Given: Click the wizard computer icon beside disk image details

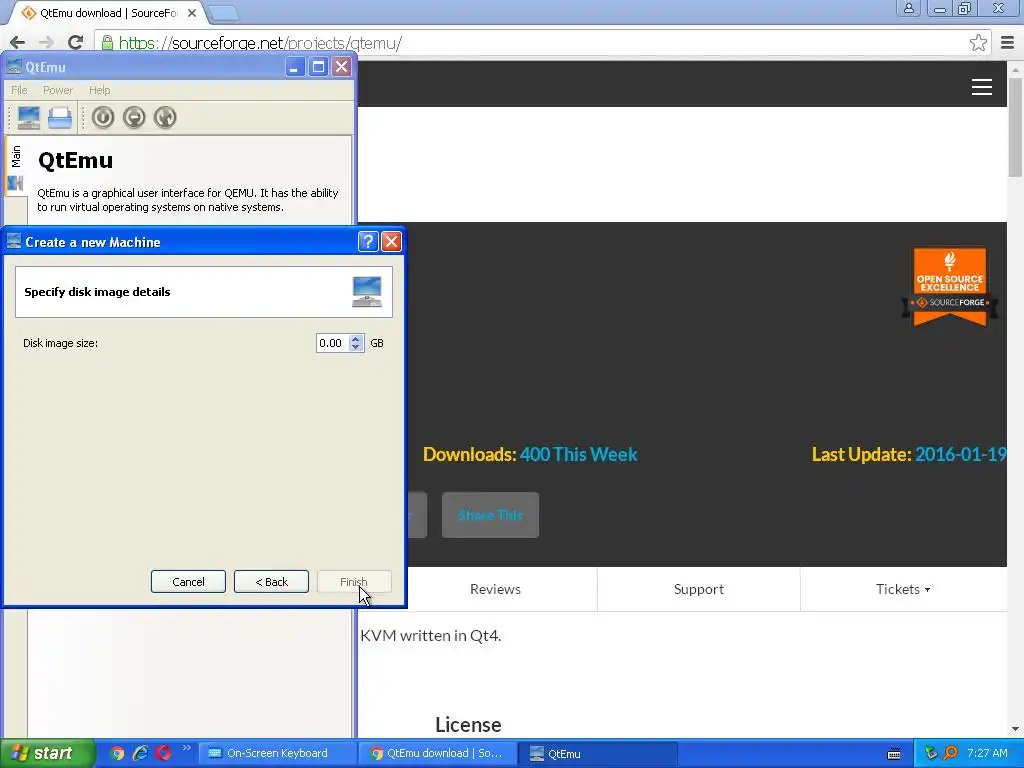Looking at the screenshot, I should coord(367,292).
